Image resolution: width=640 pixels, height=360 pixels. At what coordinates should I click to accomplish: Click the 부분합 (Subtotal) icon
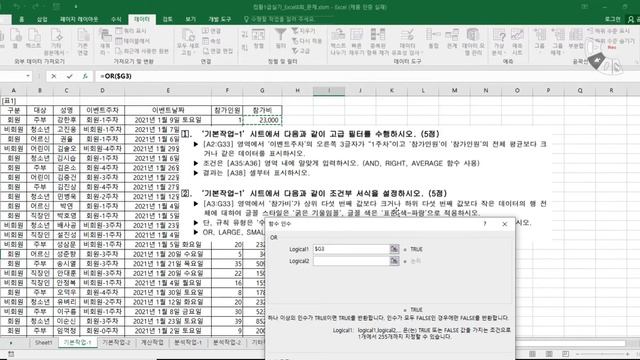[576, 39]
